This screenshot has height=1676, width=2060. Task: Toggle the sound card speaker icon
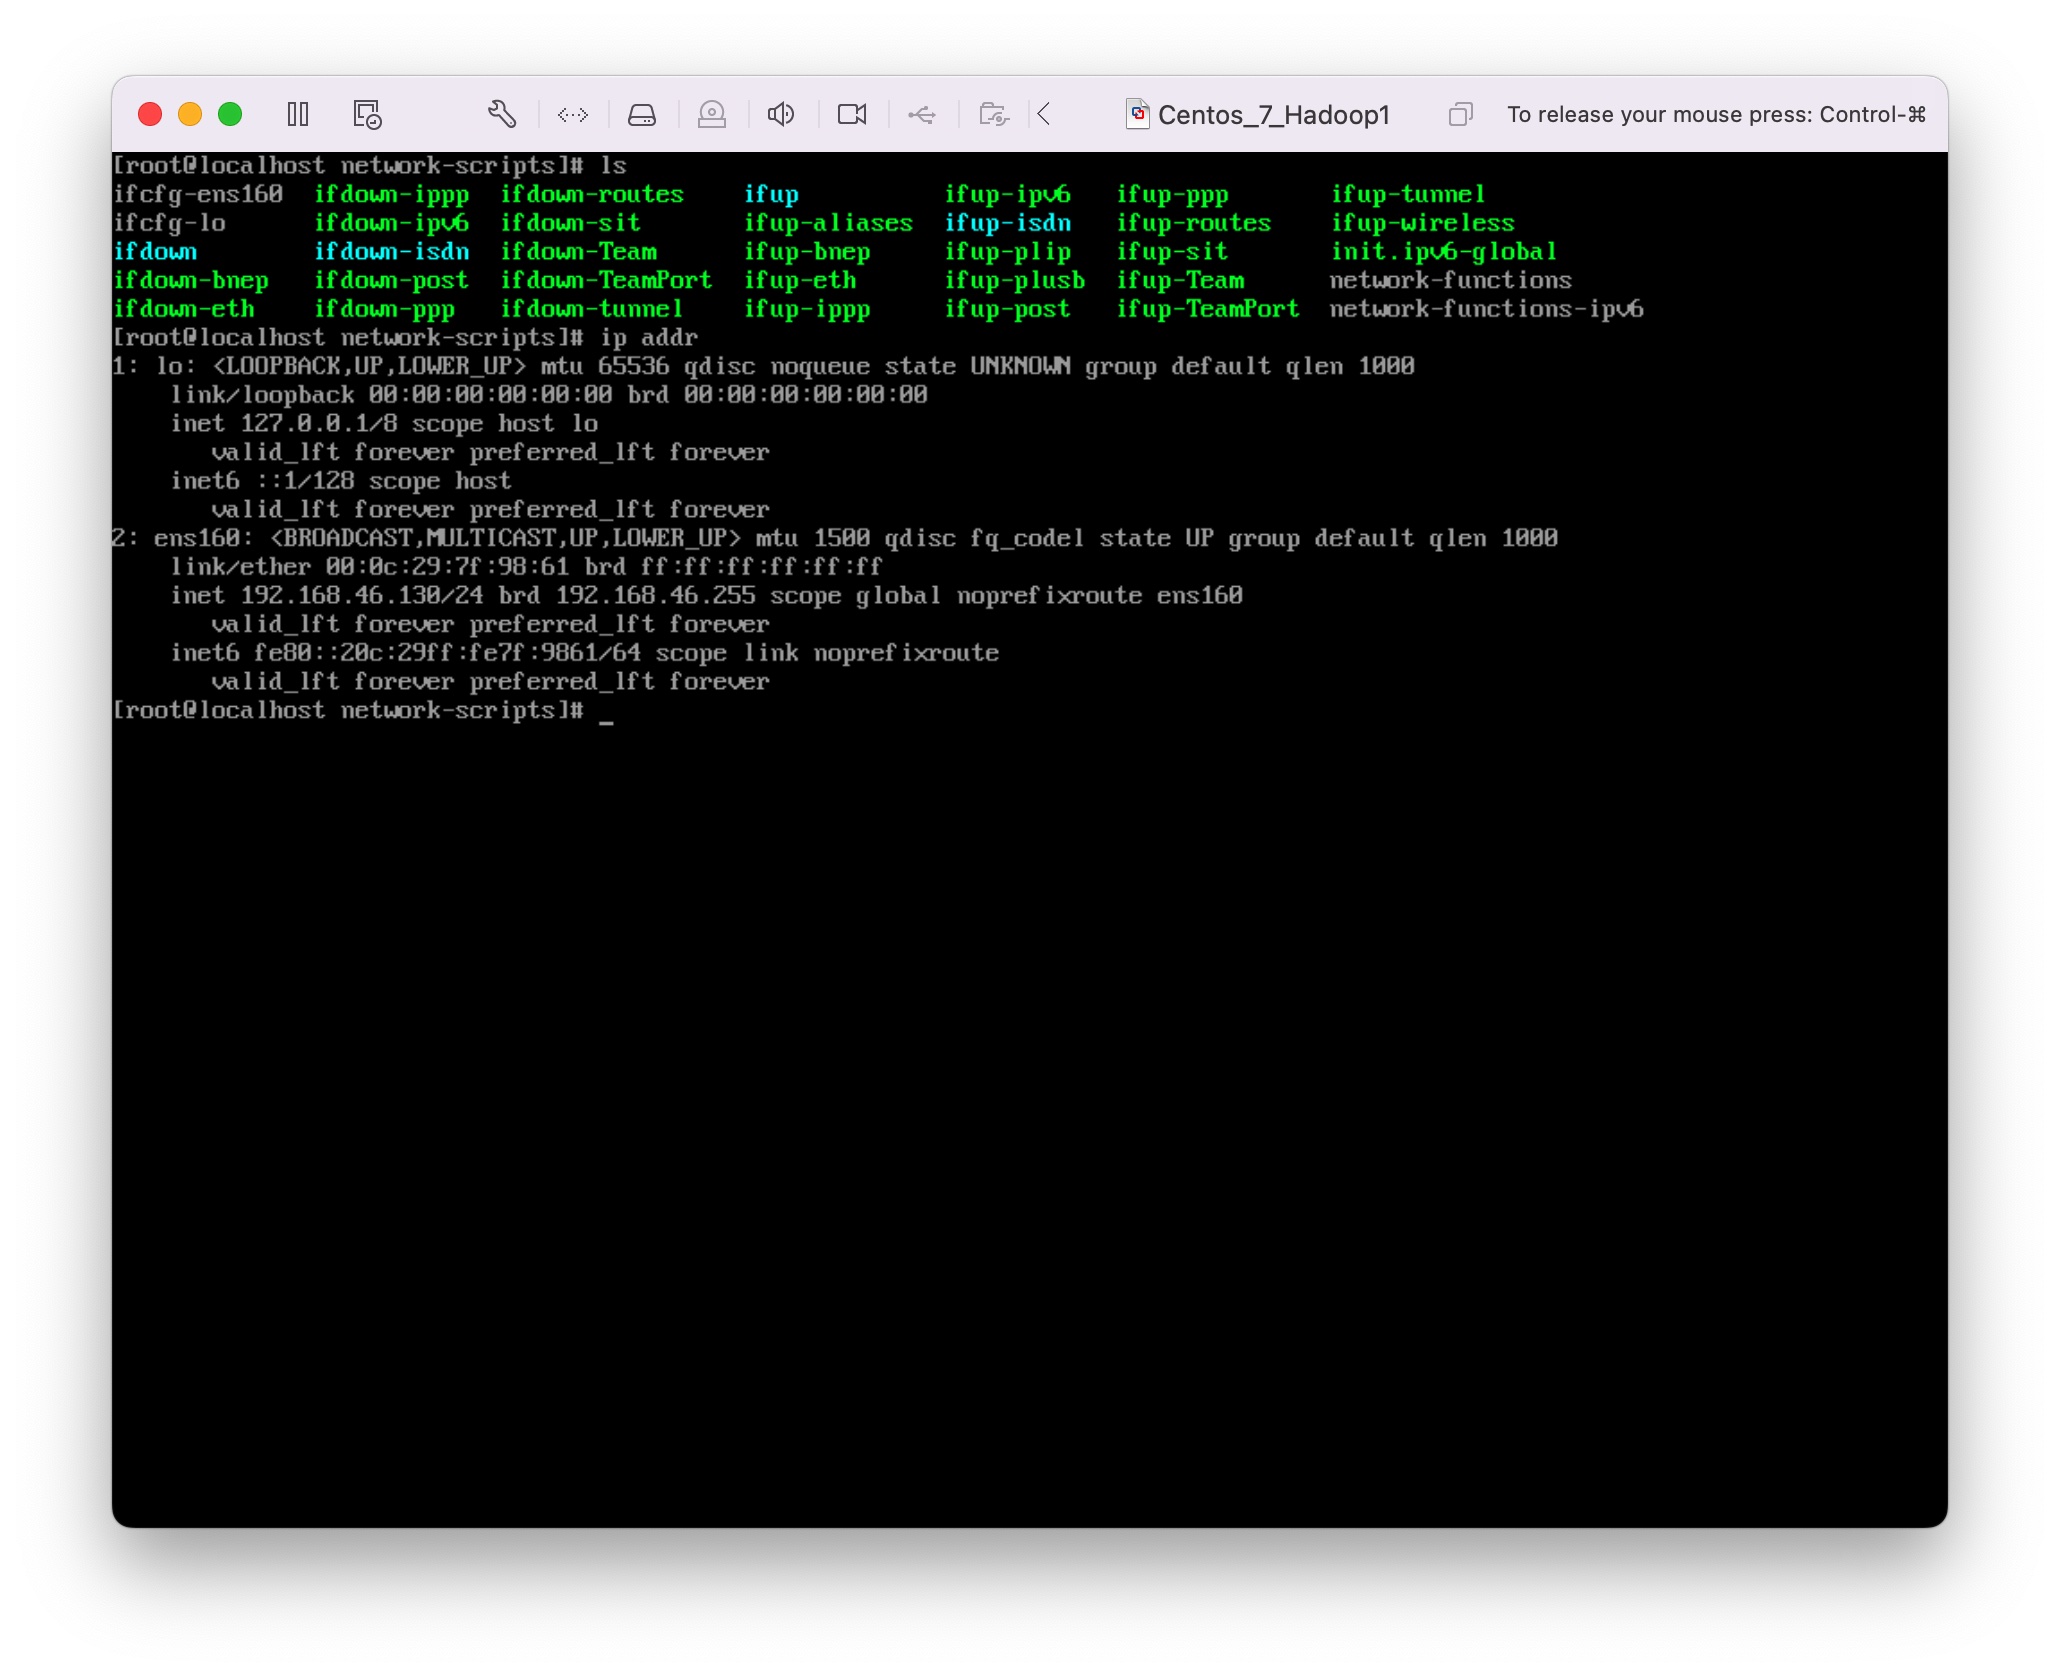click(x=781, y=114)
